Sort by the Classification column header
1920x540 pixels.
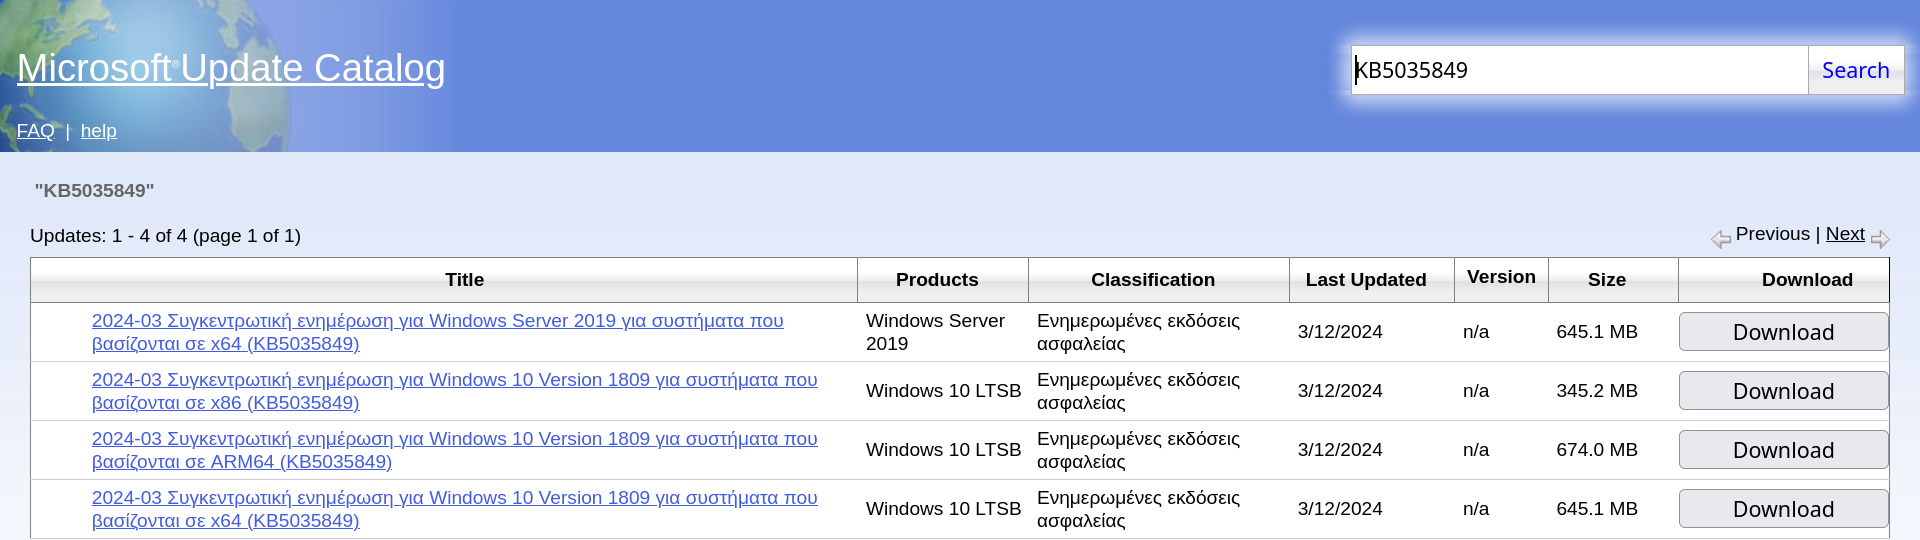1153,280
